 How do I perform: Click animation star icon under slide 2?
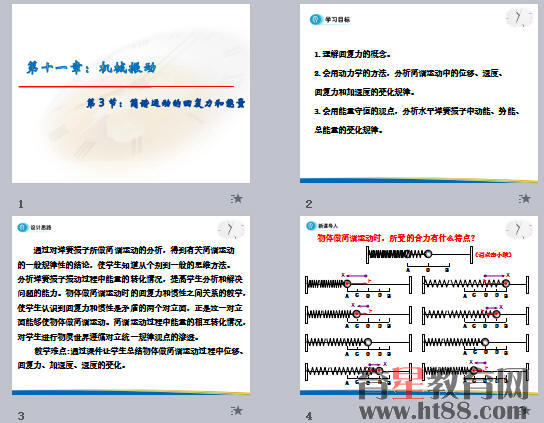(525, 199)
